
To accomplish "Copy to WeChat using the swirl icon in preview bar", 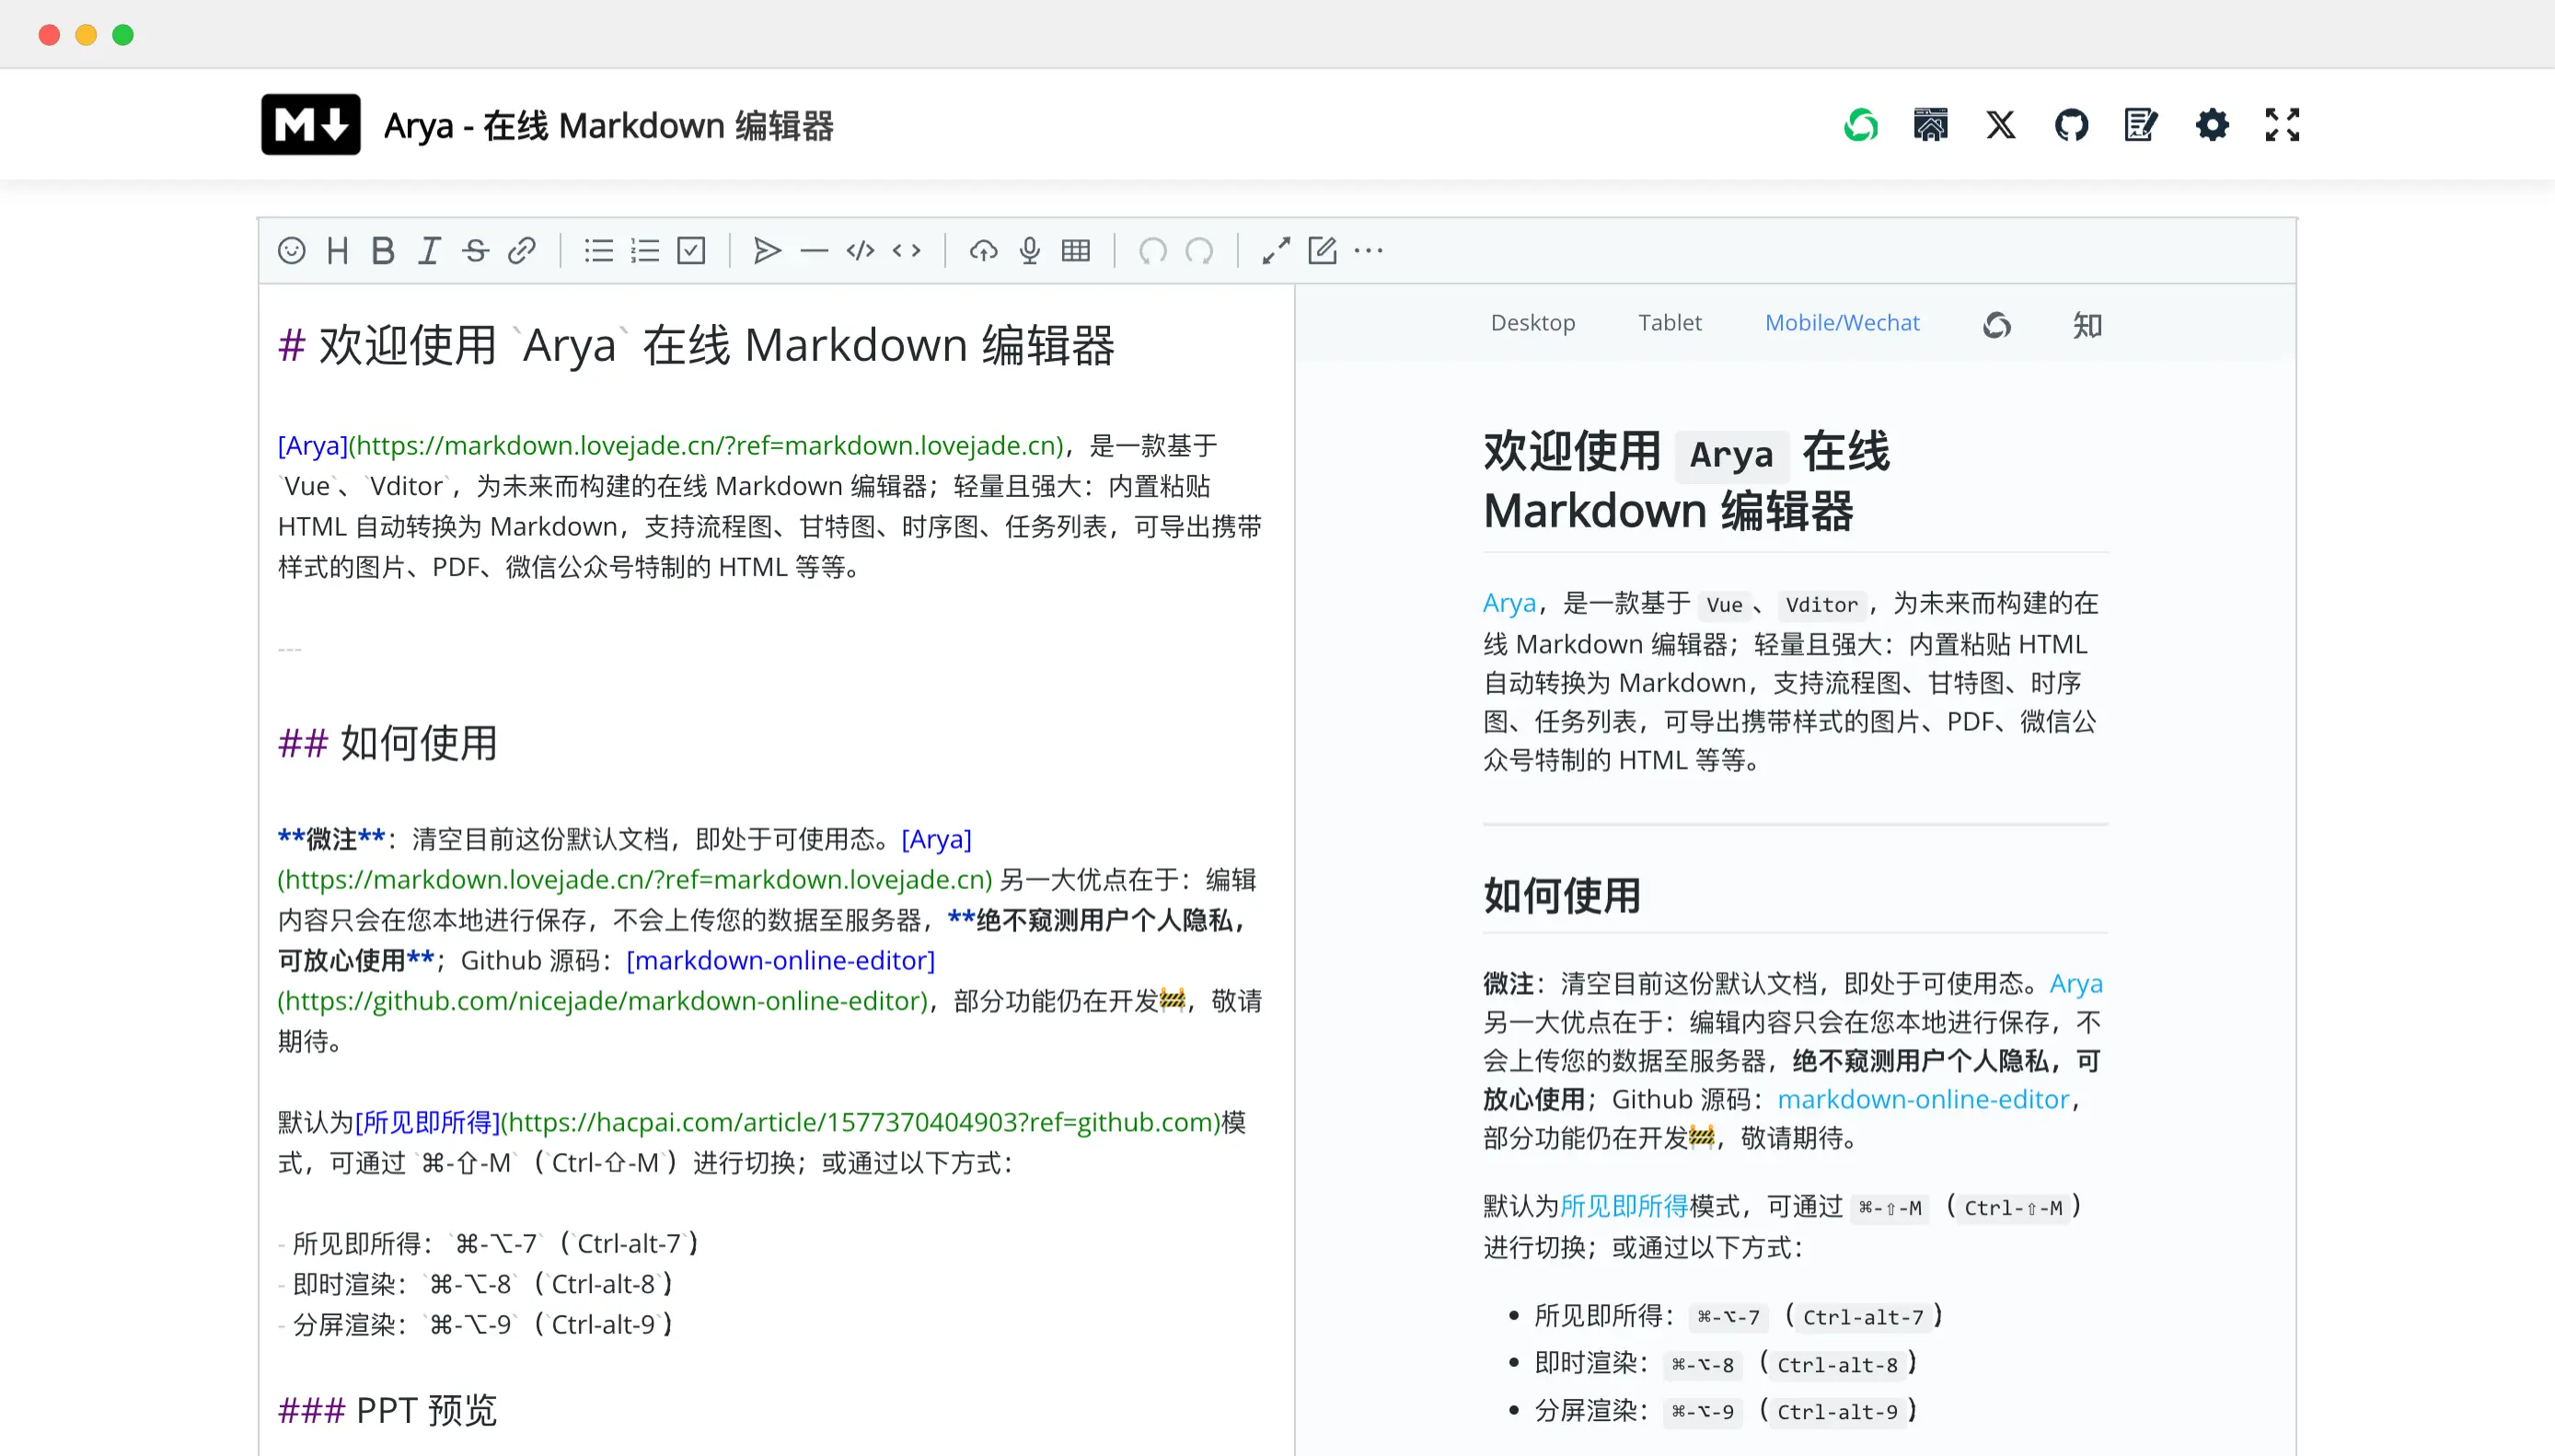I will [1997, 325].
